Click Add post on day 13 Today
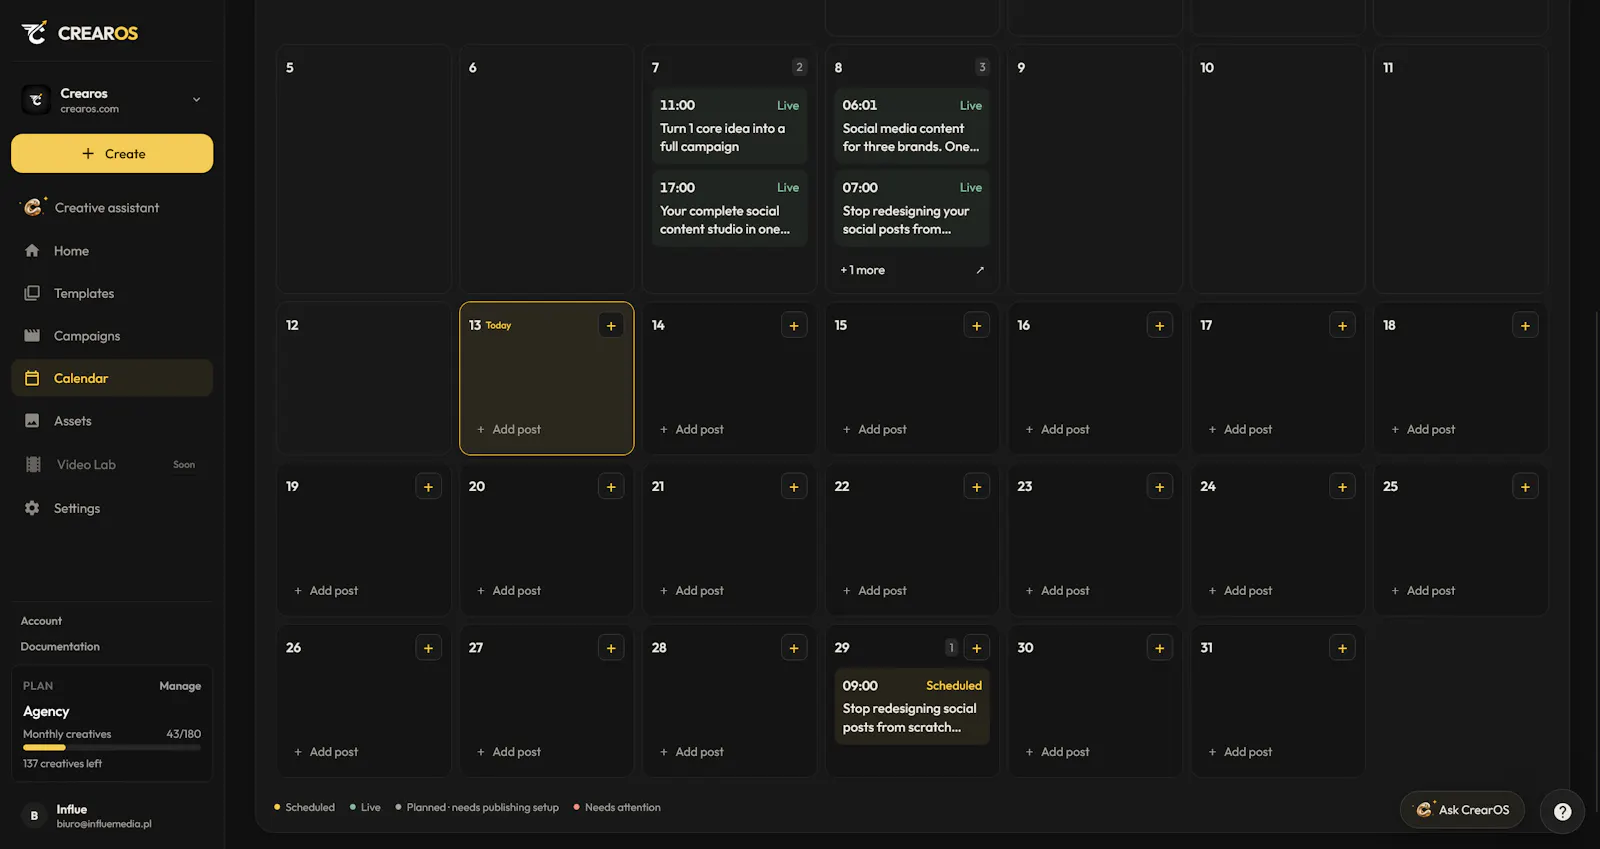1600x849 pixels. click(509, 430)
